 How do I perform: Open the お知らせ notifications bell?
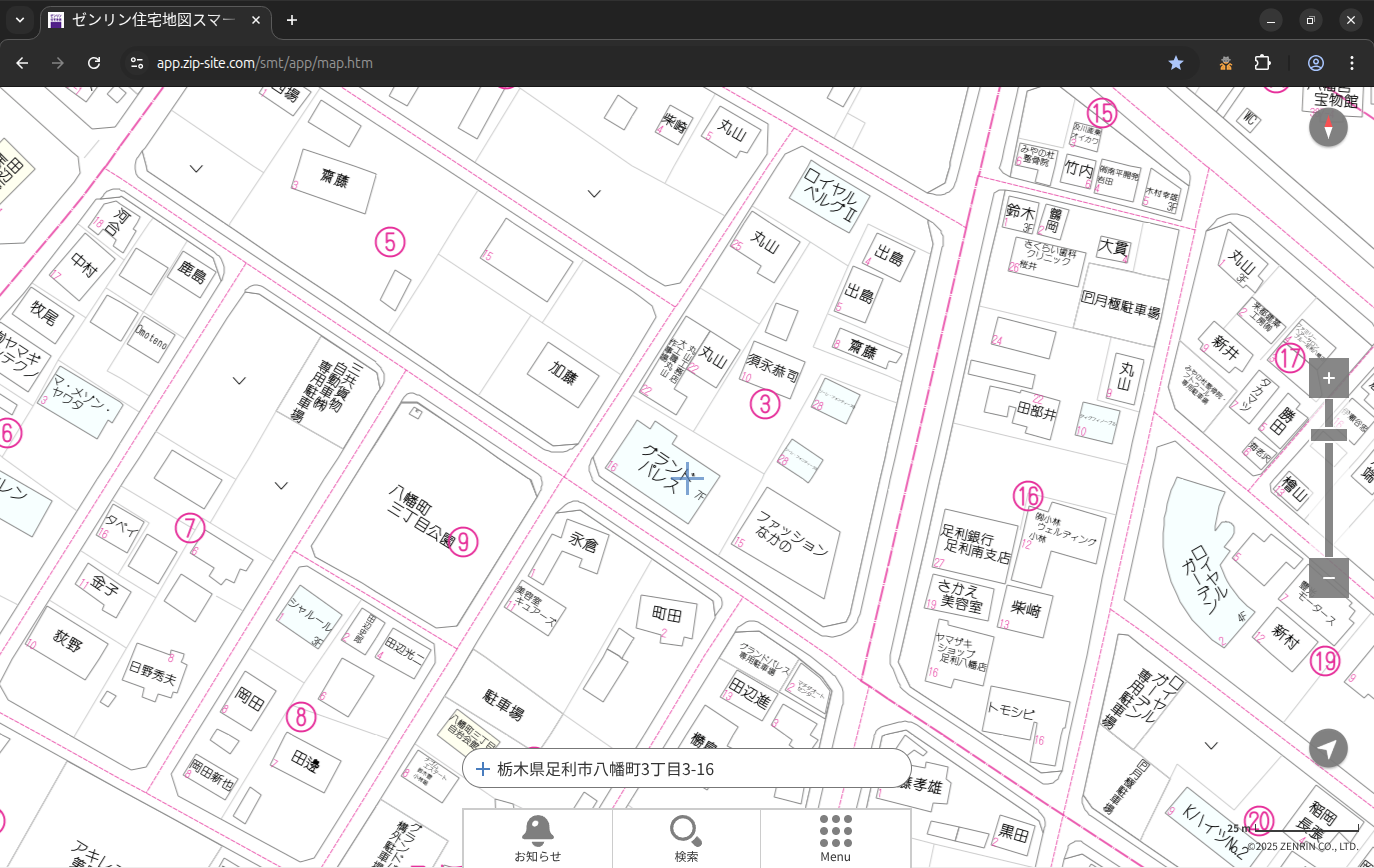537,837
